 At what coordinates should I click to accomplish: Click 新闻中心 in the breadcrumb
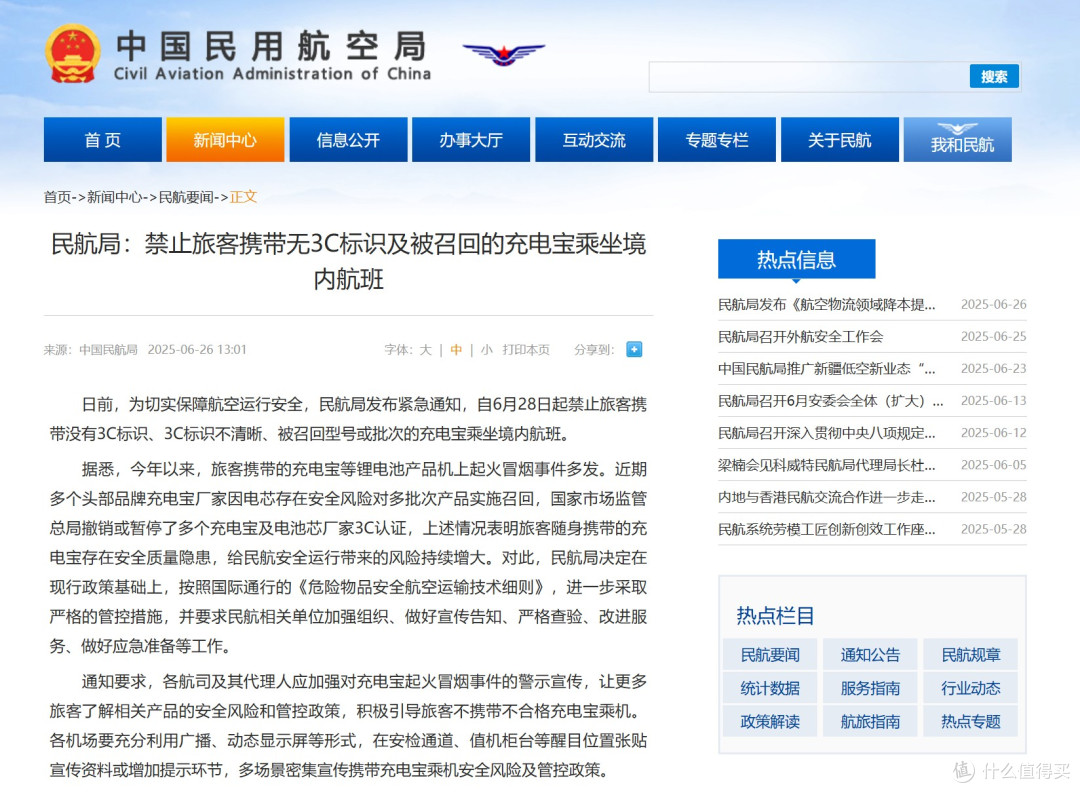point(114,197)
